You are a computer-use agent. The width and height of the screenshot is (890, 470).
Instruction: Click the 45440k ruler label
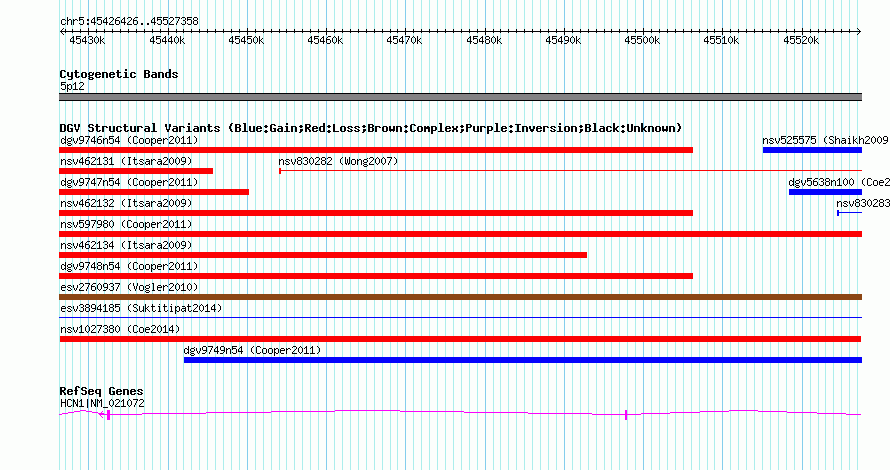tap(167, 40)
